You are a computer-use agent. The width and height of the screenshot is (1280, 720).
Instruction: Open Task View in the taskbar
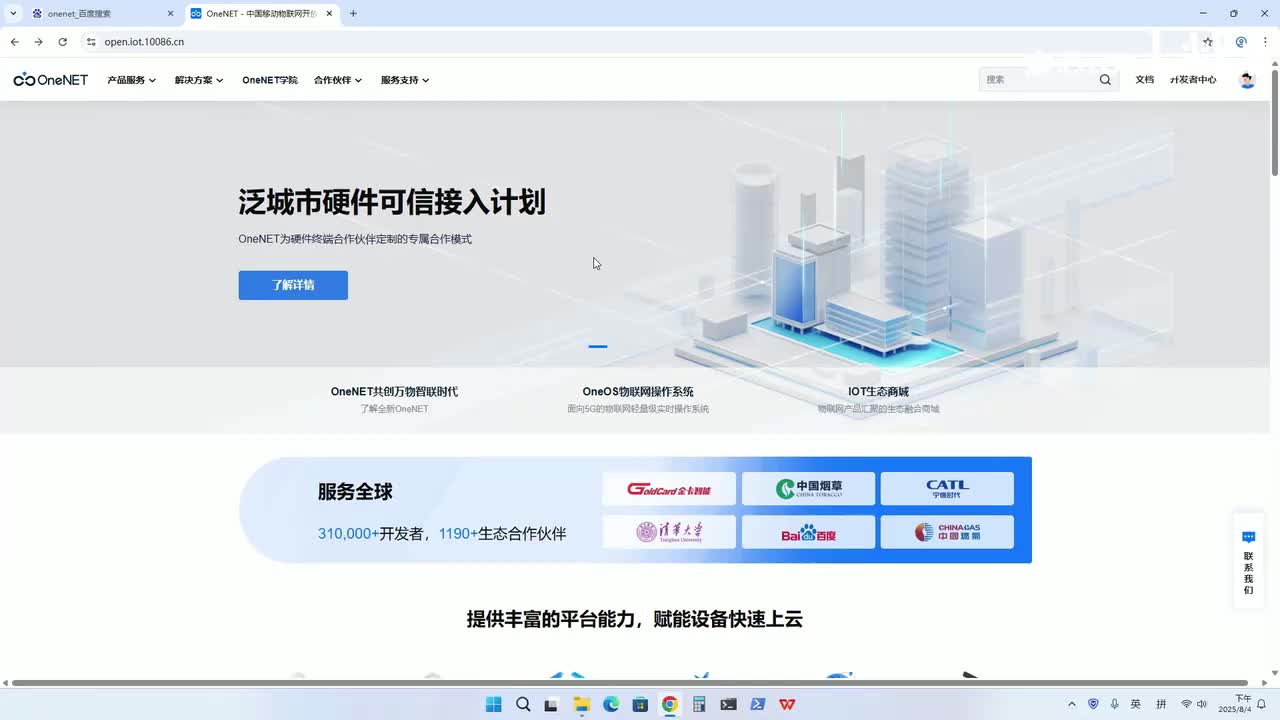click(x=551, y=704)
